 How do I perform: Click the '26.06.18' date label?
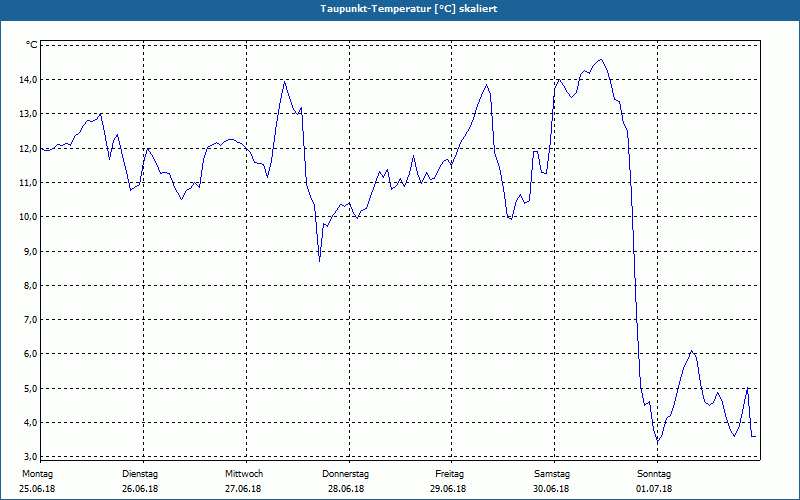(140, 489)
